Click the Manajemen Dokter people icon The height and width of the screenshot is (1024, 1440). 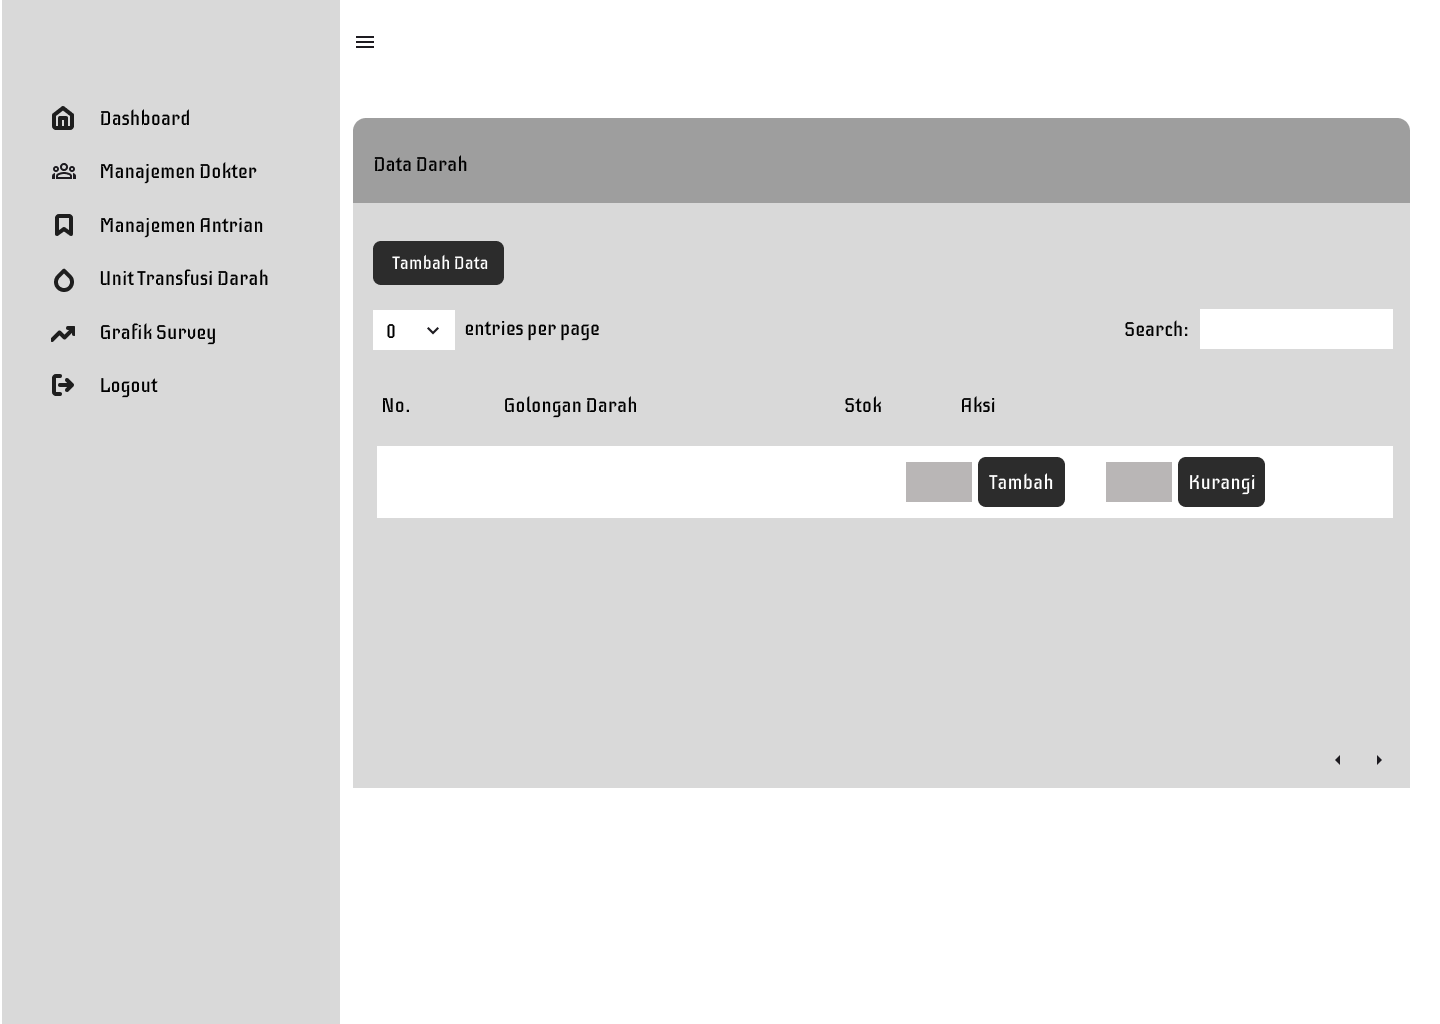tap(63, 172)
